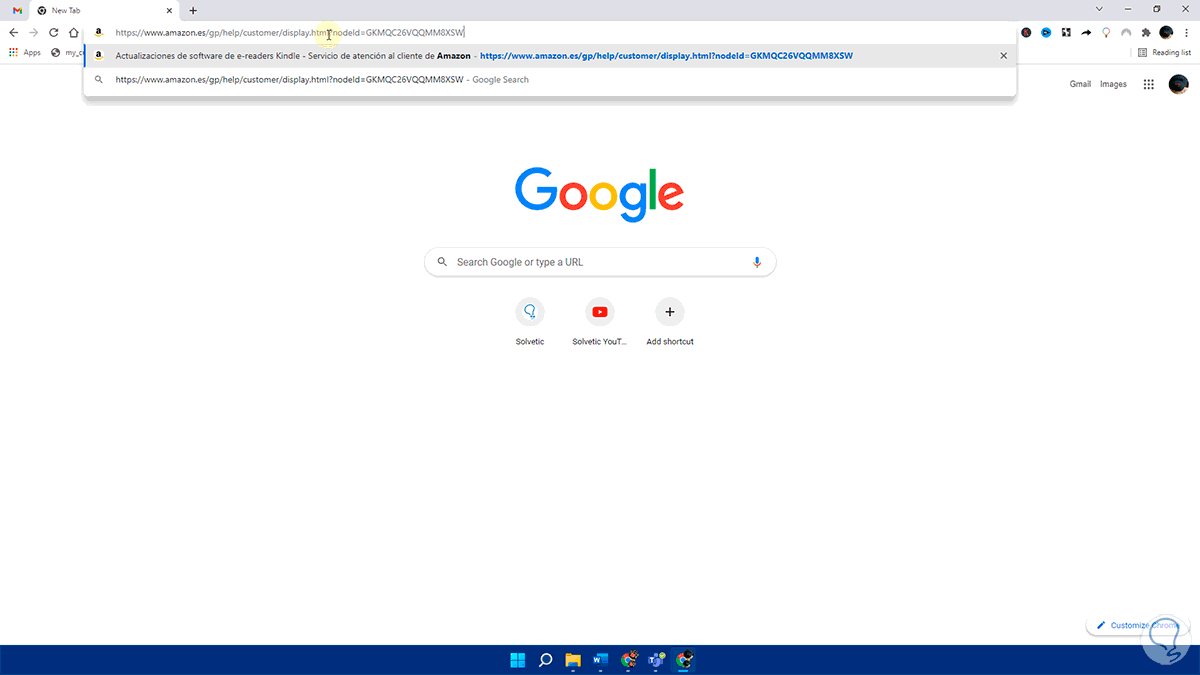Choose the Amazon Kindle updates suggestion
The height and width of the screenshot is (675, 1200).
pyautogui.click(x=550, y=56)
